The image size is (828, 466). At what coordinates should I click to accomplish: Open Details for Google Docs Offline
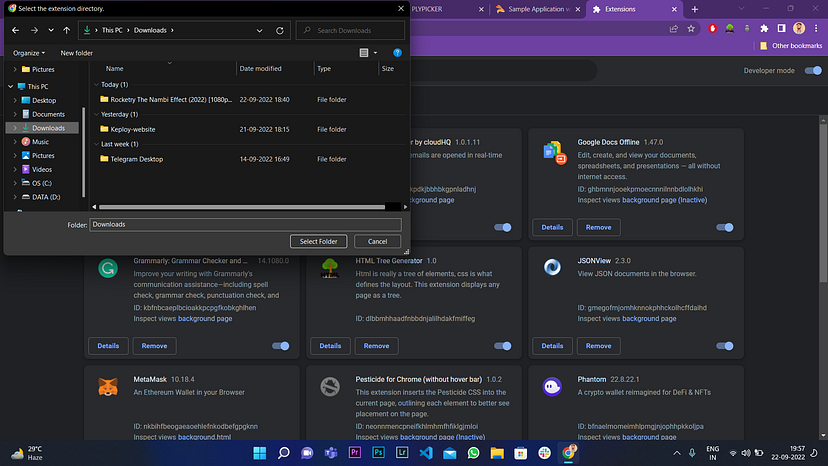click(552, 227)
